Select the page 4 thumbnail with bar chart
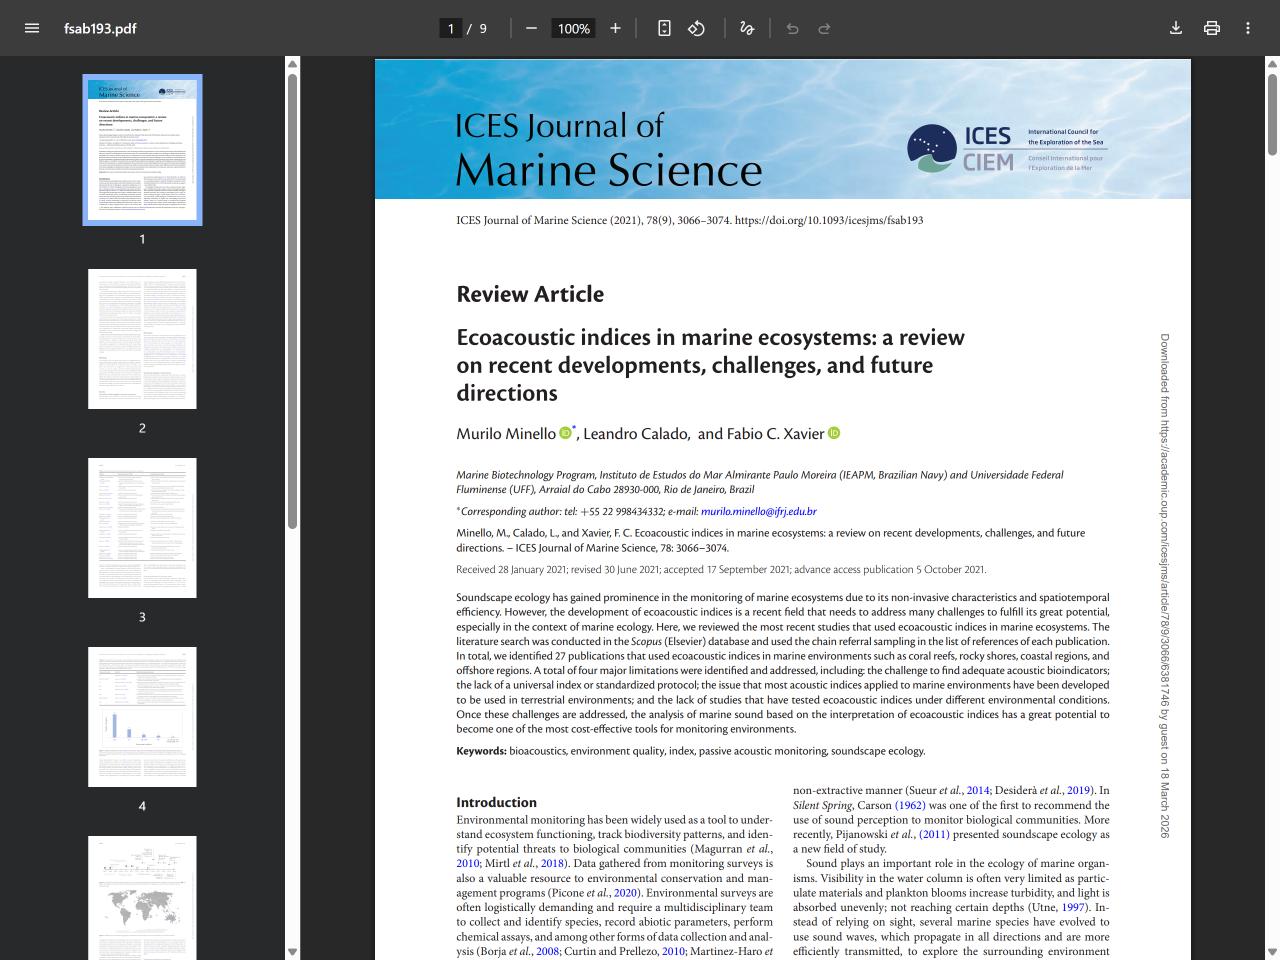This screenshot has width=1280, height=960. coord(142,716)
